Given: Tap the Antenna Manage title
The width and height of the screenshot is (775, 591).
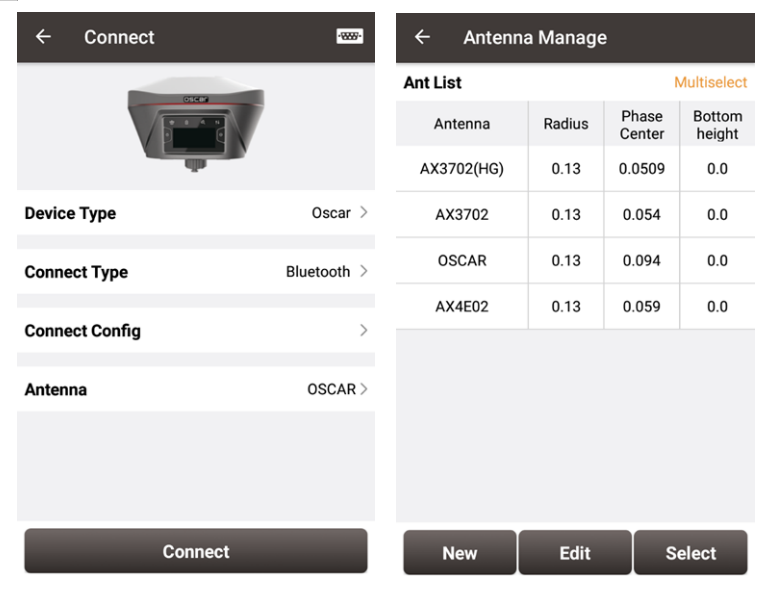Looking at the screenshot, I should [x=535, y=38].
